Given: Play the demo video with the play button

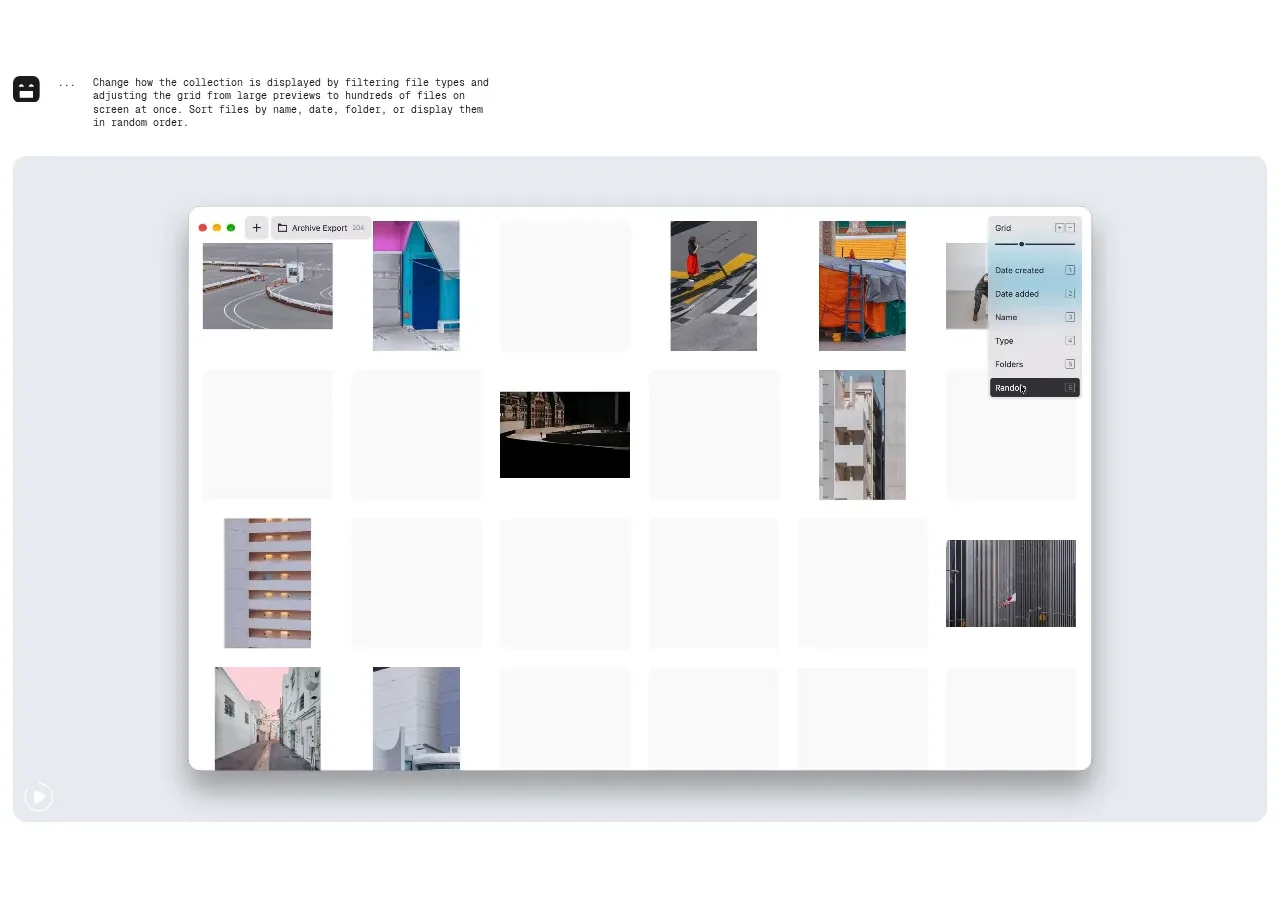Looking at the screenshot, I should pos(38,797).
